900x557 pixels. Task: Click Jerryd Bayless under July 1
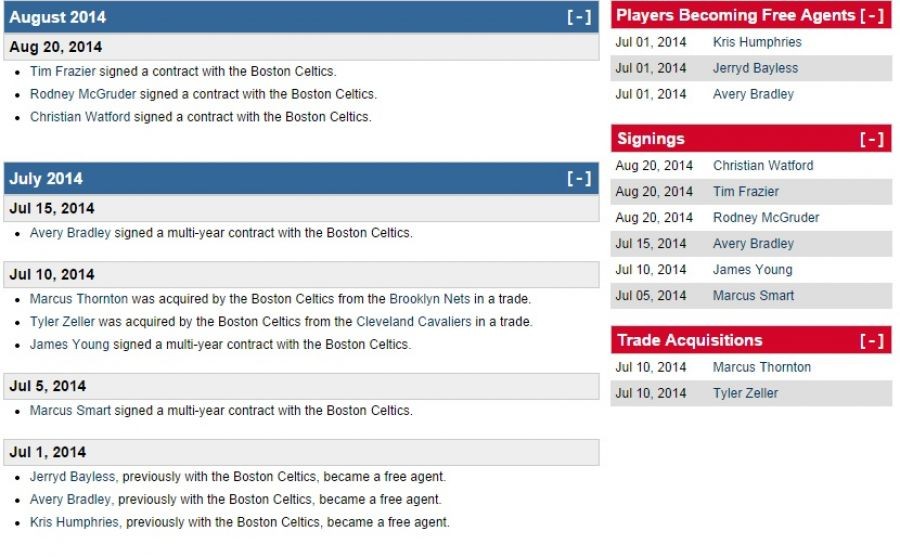pyautogui.click(x=72, y=477)
